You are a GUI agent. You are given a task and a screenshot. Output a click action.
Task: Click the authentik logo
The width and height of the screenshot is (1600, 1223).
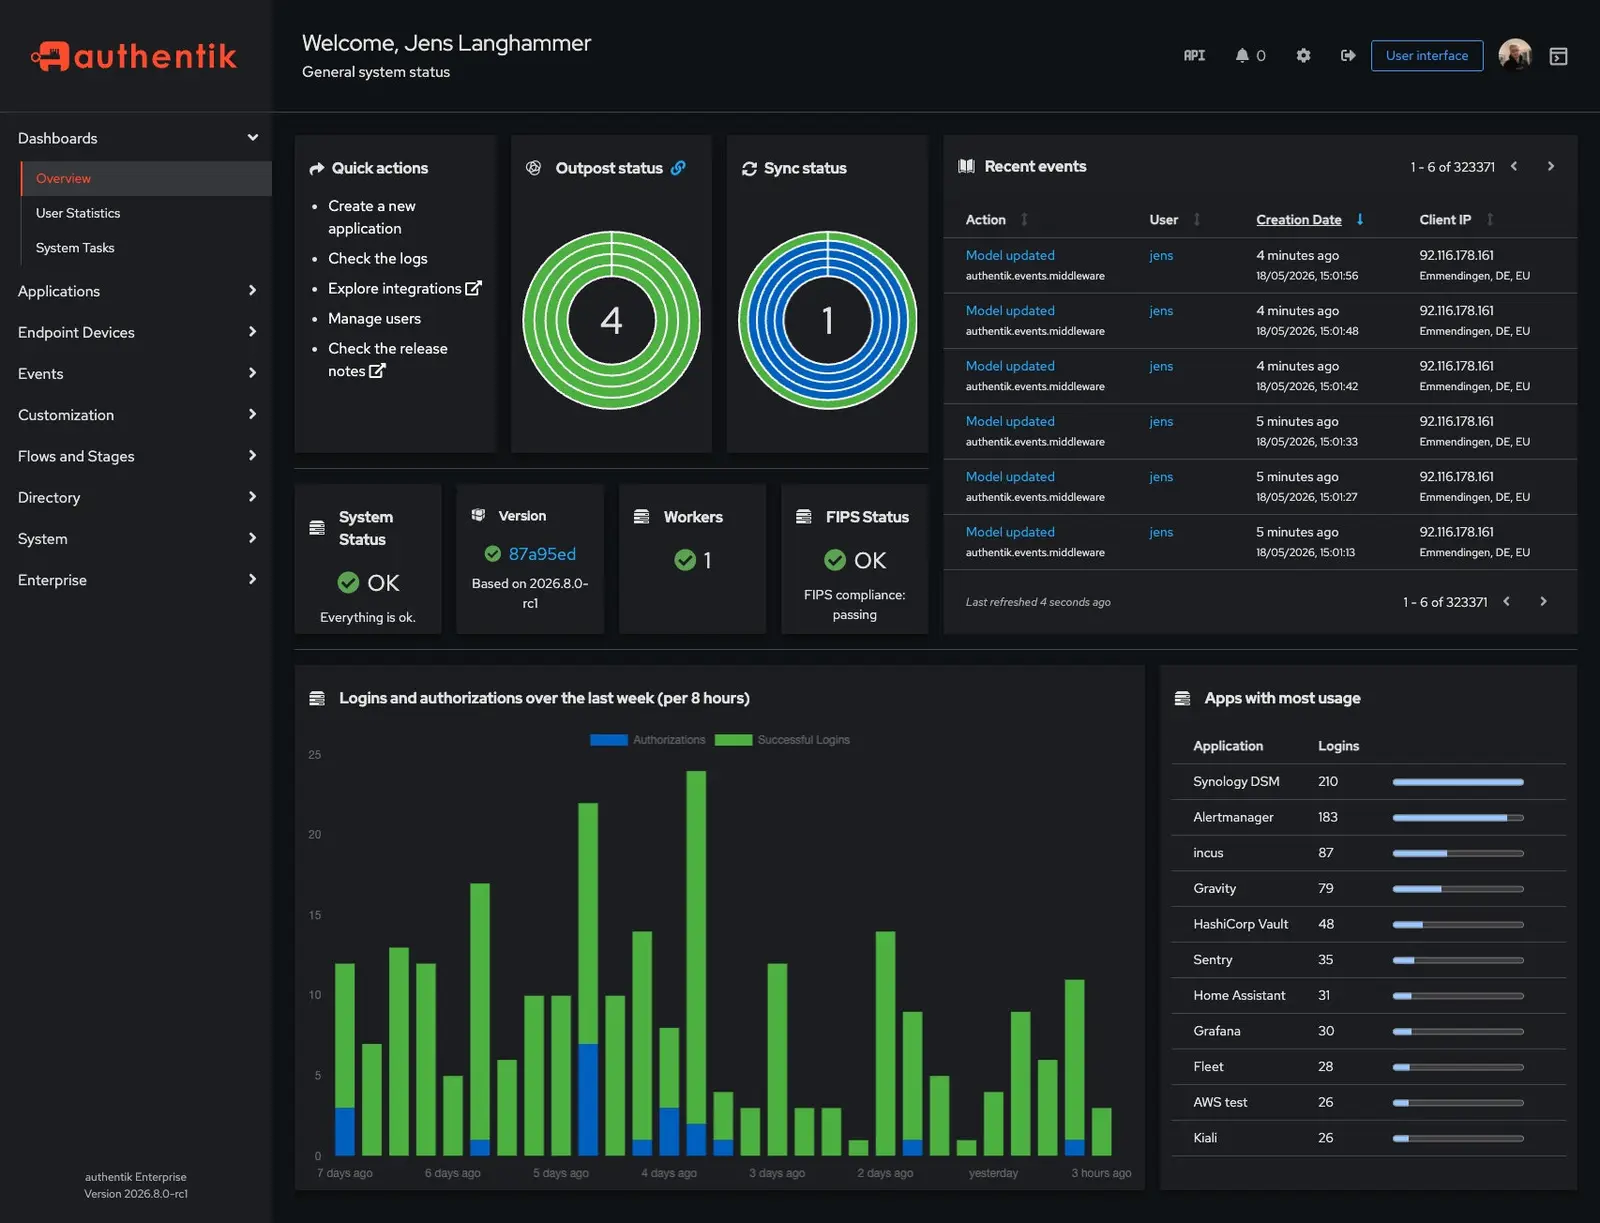tap(134, 56)
